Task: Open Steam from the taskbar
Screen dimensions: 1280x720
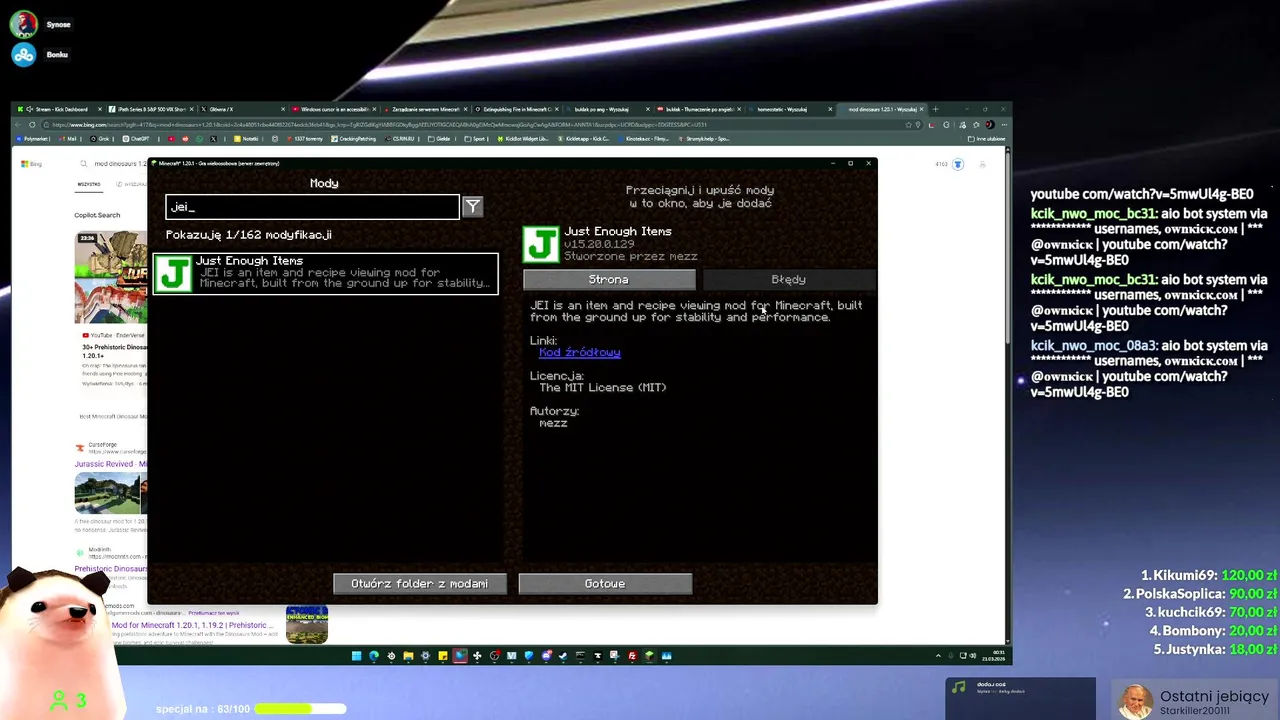Action: point(563,656)
